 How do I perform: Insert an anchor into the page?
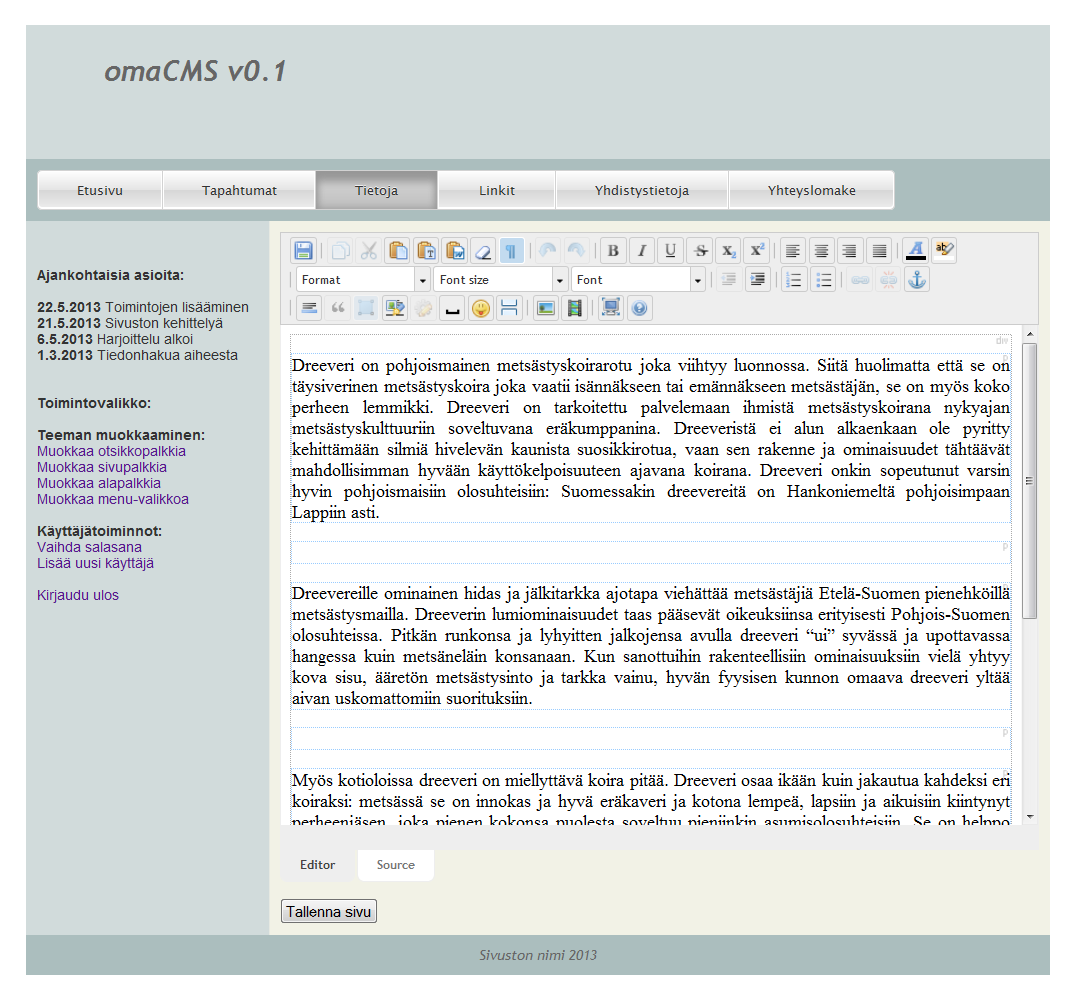(x=917, y=279)
